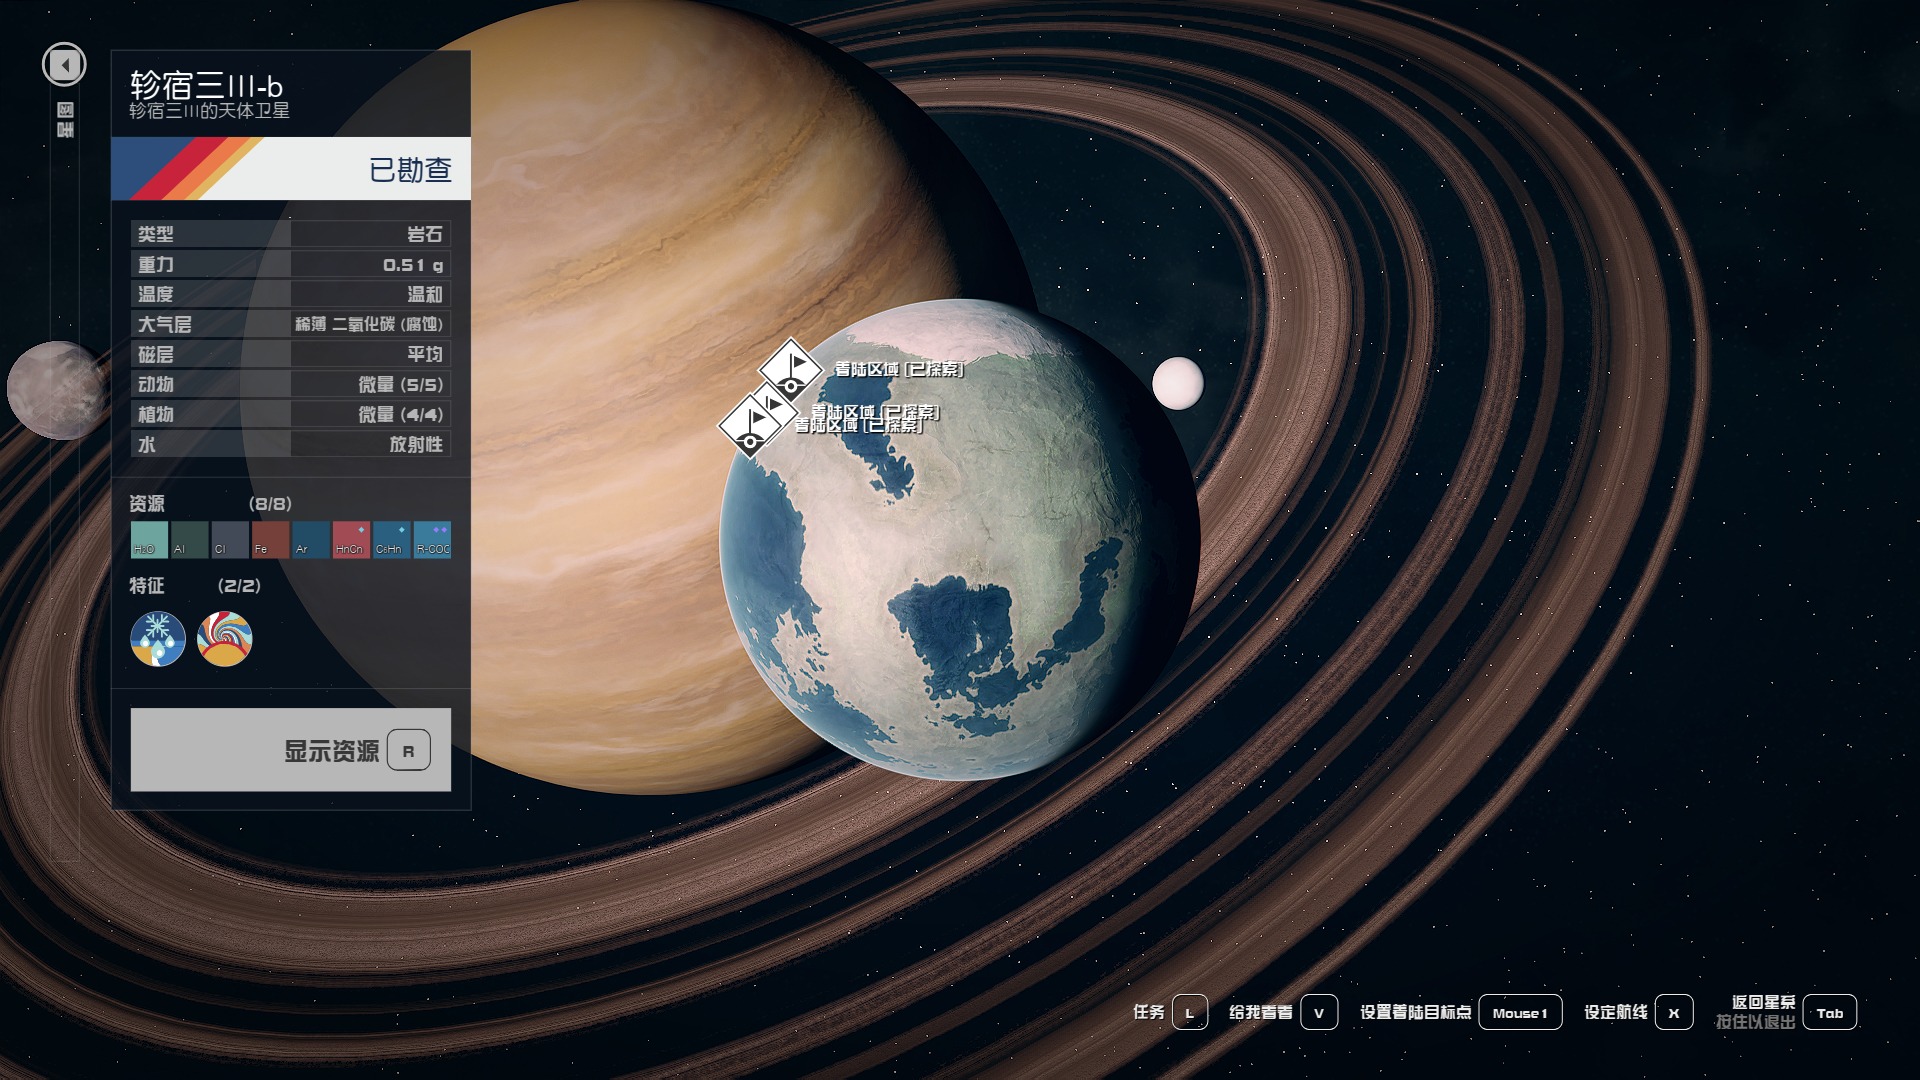This screenshot has height=1080, width=1920.
Task: Select the C6Hn resource tile
Action: pyautogui.click(x=392, y=540)
